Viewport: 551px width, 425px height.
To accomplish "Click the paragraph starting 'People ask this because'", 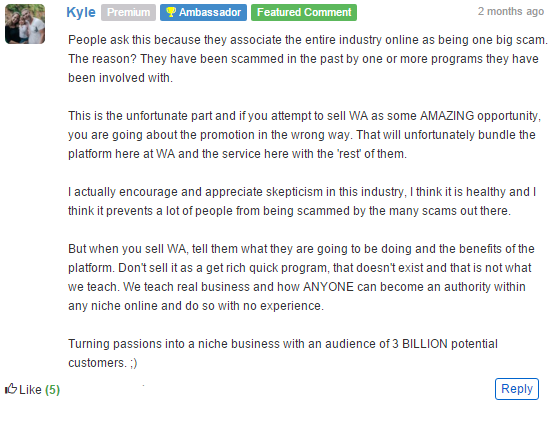I will [x=307, y=59].
